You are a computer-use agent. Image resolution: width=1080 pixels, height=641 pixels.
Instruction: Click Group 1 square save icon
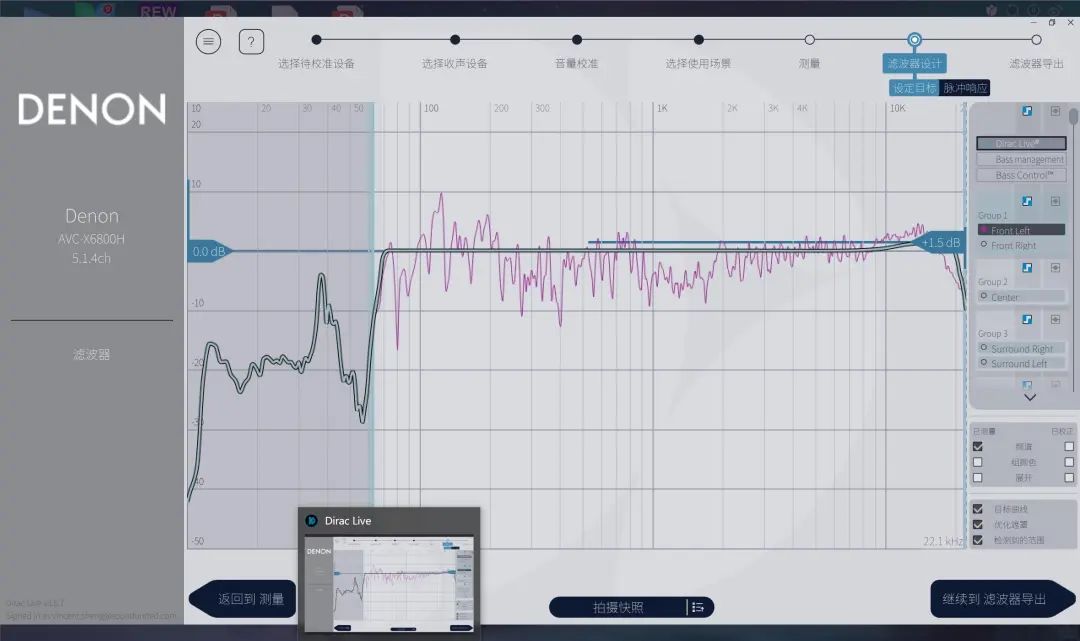click(1055, 201)
